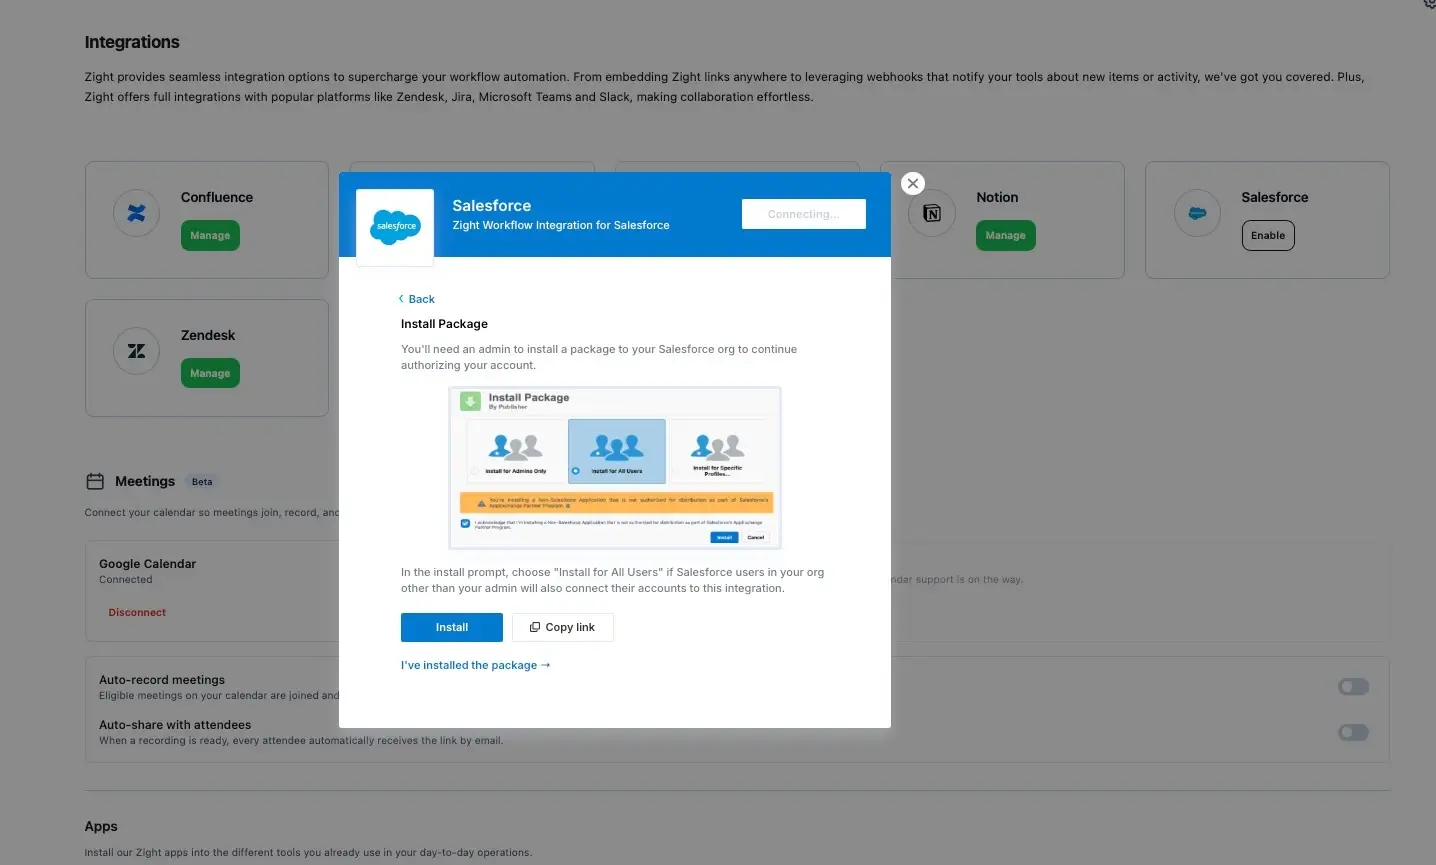Close the Salesforce dialog with the X icon

pos(912,183)
